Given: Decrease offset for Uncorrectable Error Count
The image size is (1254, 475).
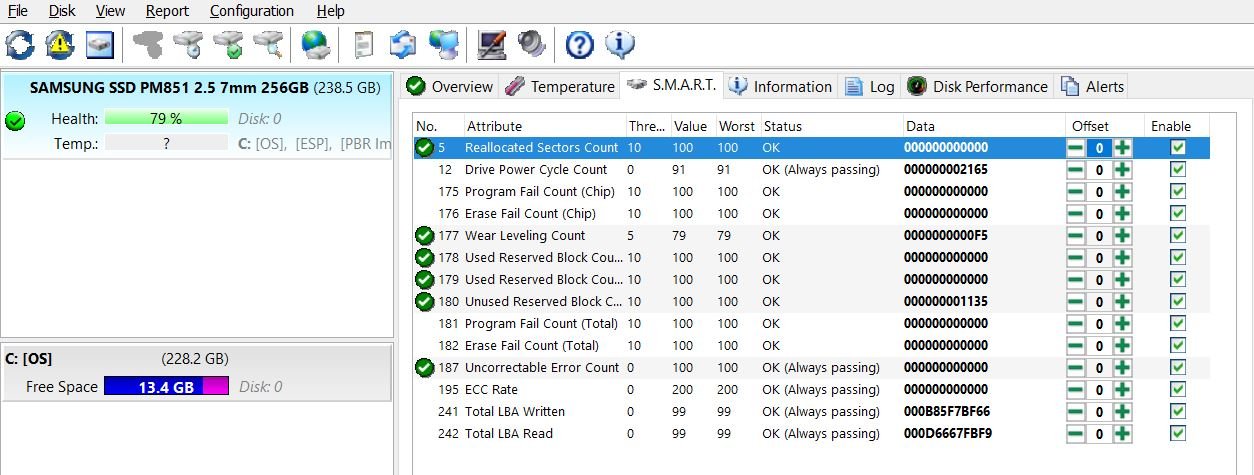Looking at the screenshot, I should coord(1075,368).
